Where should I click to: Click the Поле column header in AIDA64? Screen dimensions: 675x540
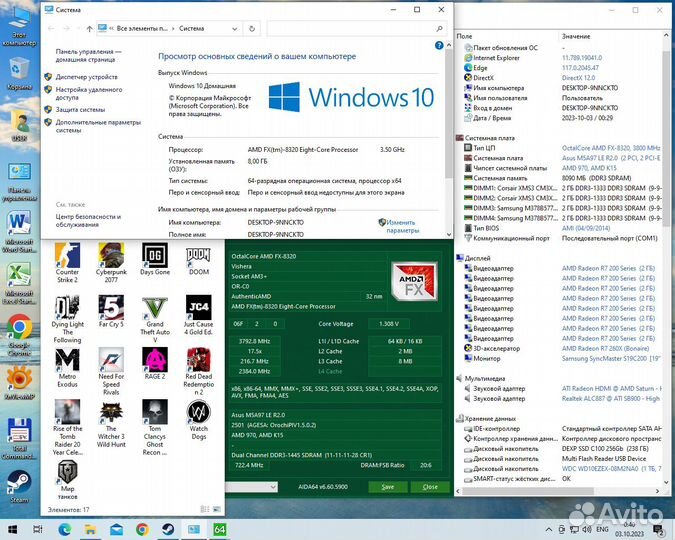coord(464,37)
